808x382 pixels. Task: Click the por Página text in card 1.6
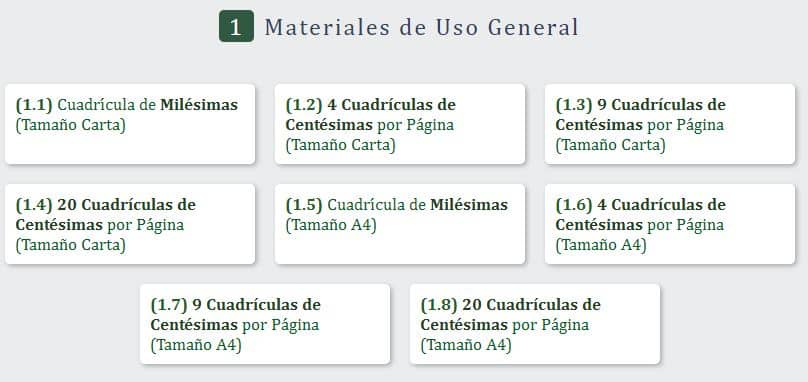click(x=685, y=225)
